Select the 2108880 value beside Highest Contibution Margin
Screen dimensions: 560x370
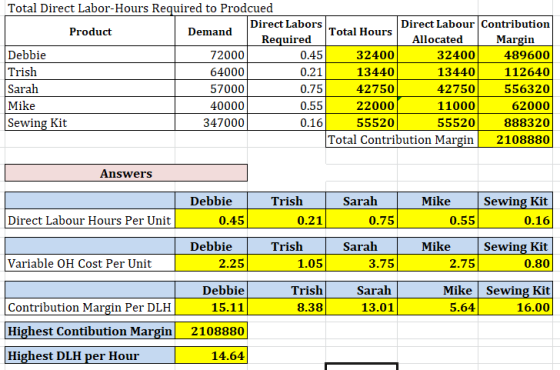pyautogui.click(x=211, y=331)
